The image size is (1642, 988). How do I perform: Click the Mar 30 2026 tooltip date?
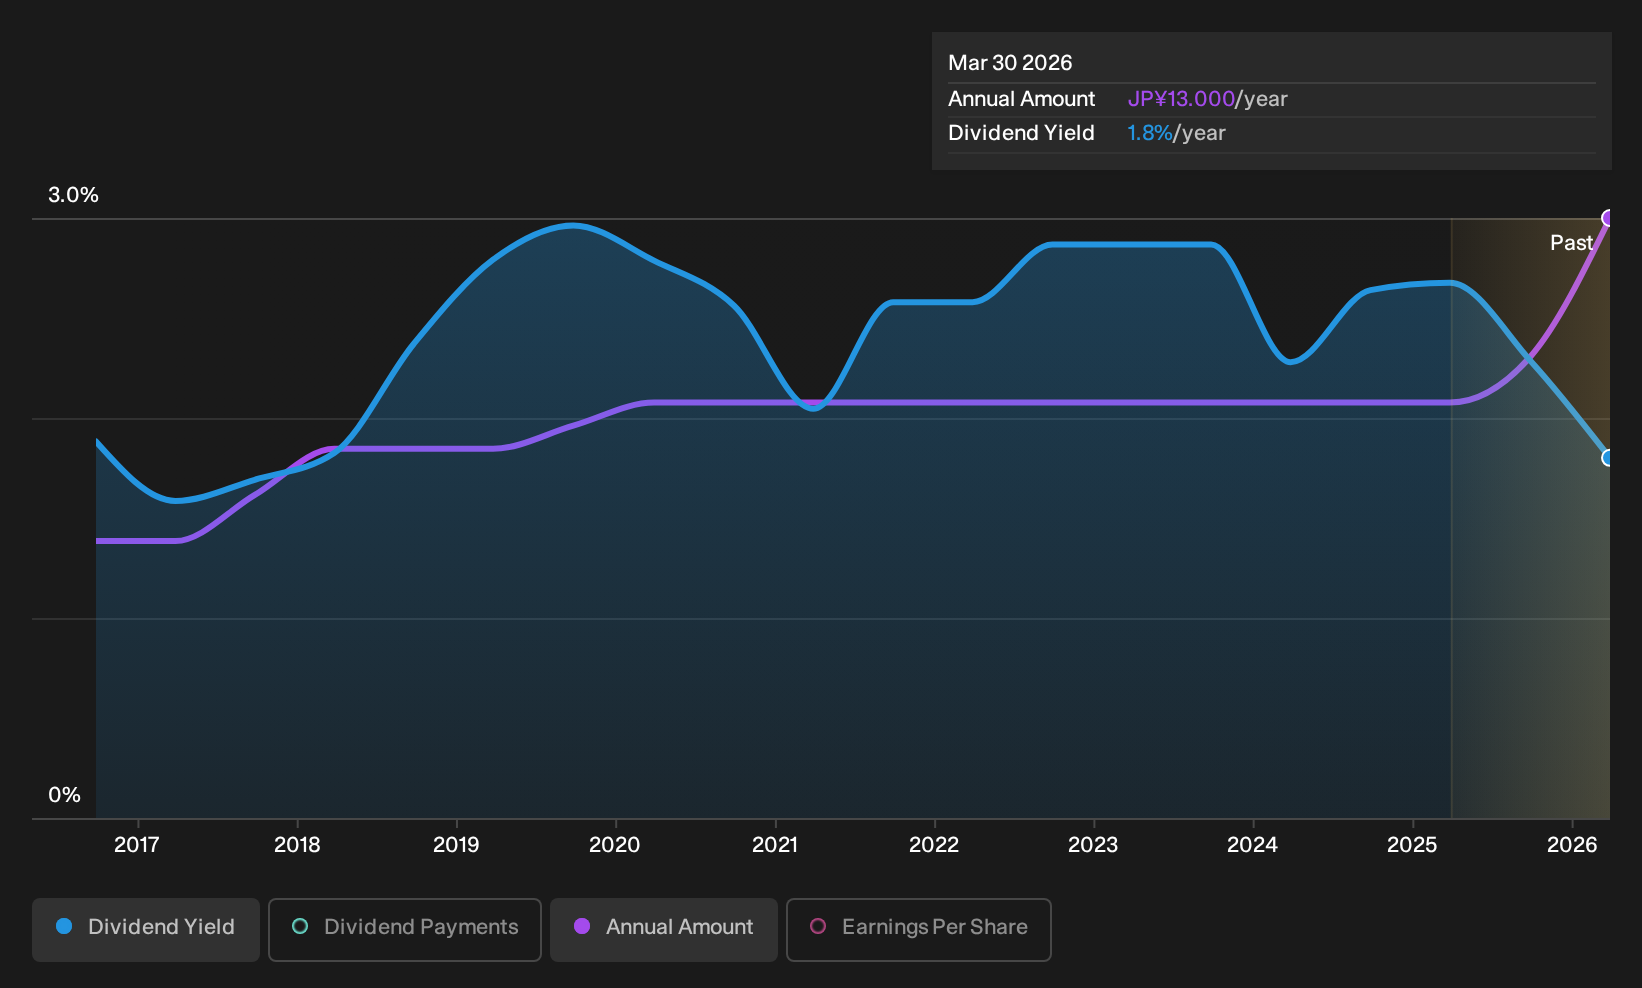coord(1010,63)
